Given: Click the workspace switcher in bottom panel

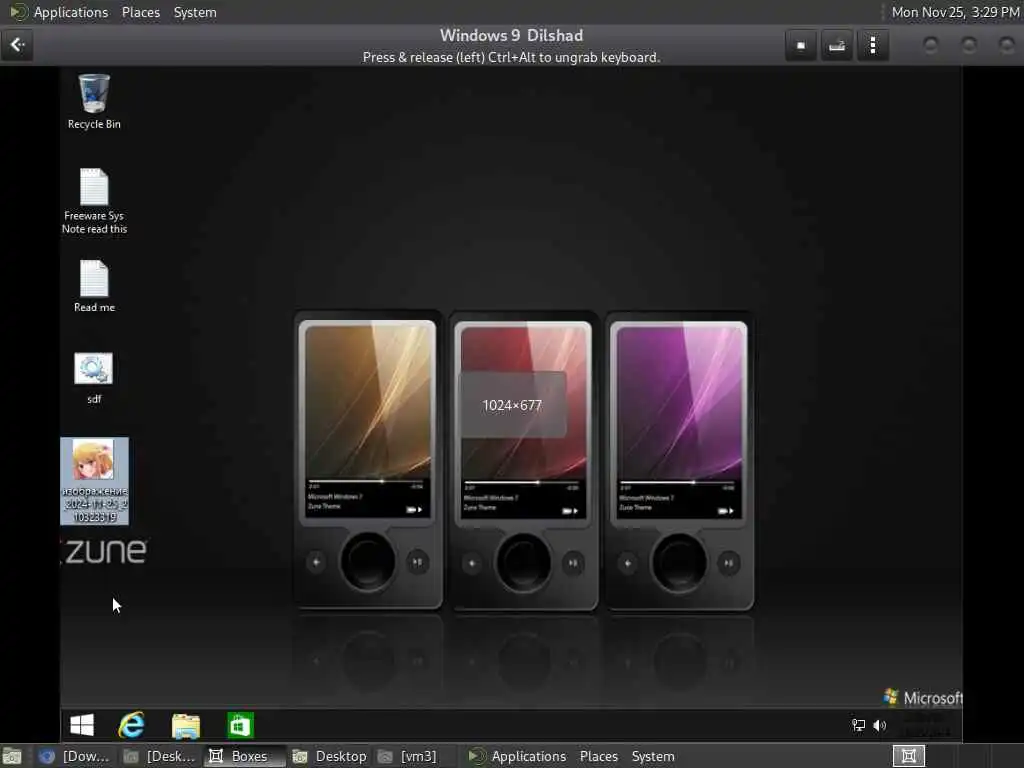Looking at the screenshot, I should (x=908, y=756).
